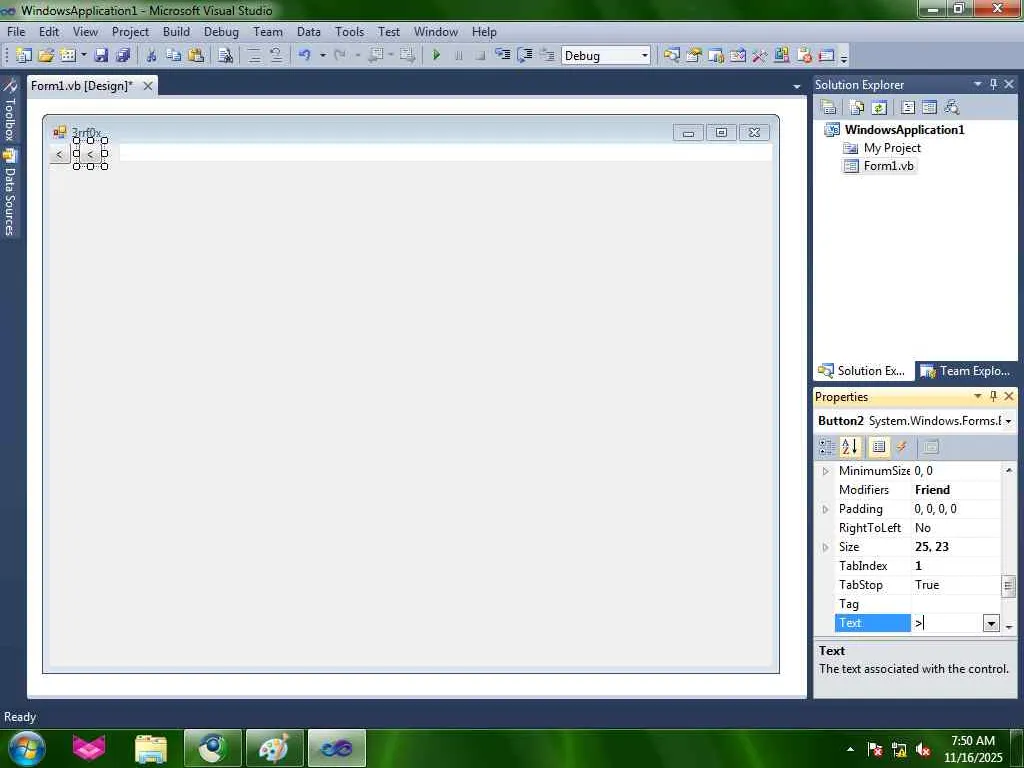The width and height of the screenshot is (1024, 768).
Task: Open the Build menu
Action: point(176,31)
